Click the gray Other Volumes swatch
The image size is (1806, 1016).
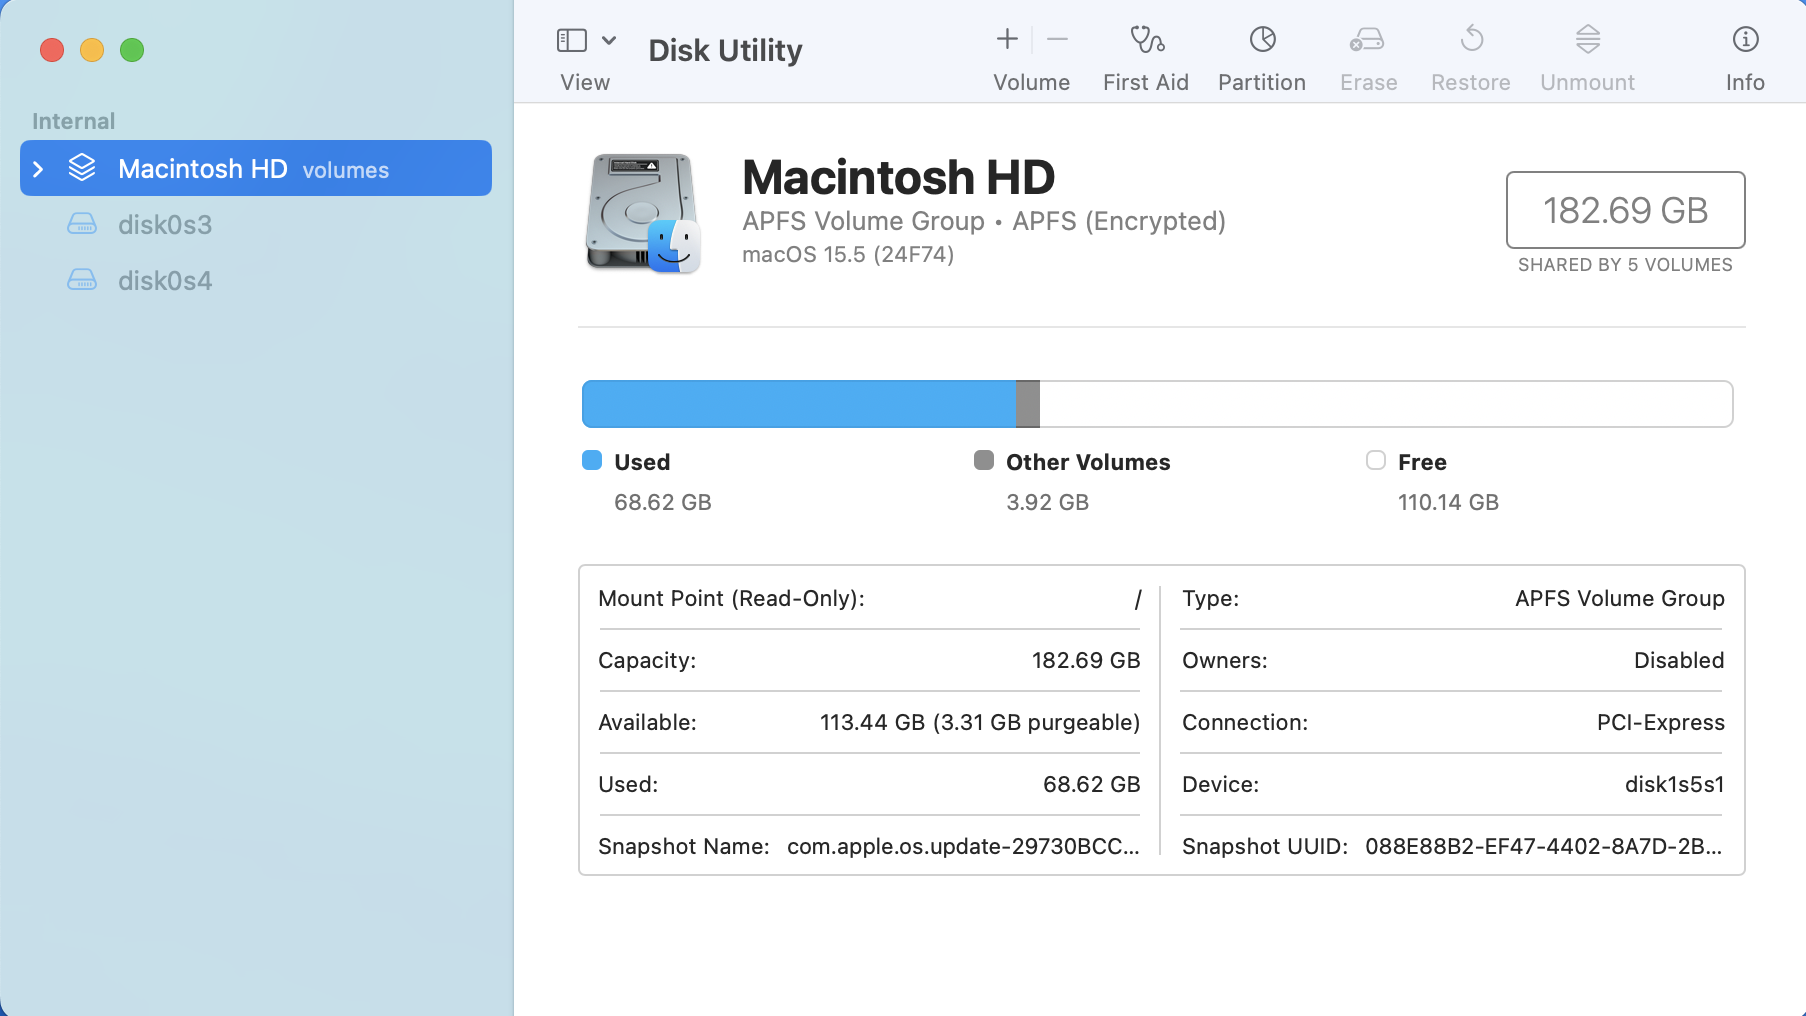[984, 460]
